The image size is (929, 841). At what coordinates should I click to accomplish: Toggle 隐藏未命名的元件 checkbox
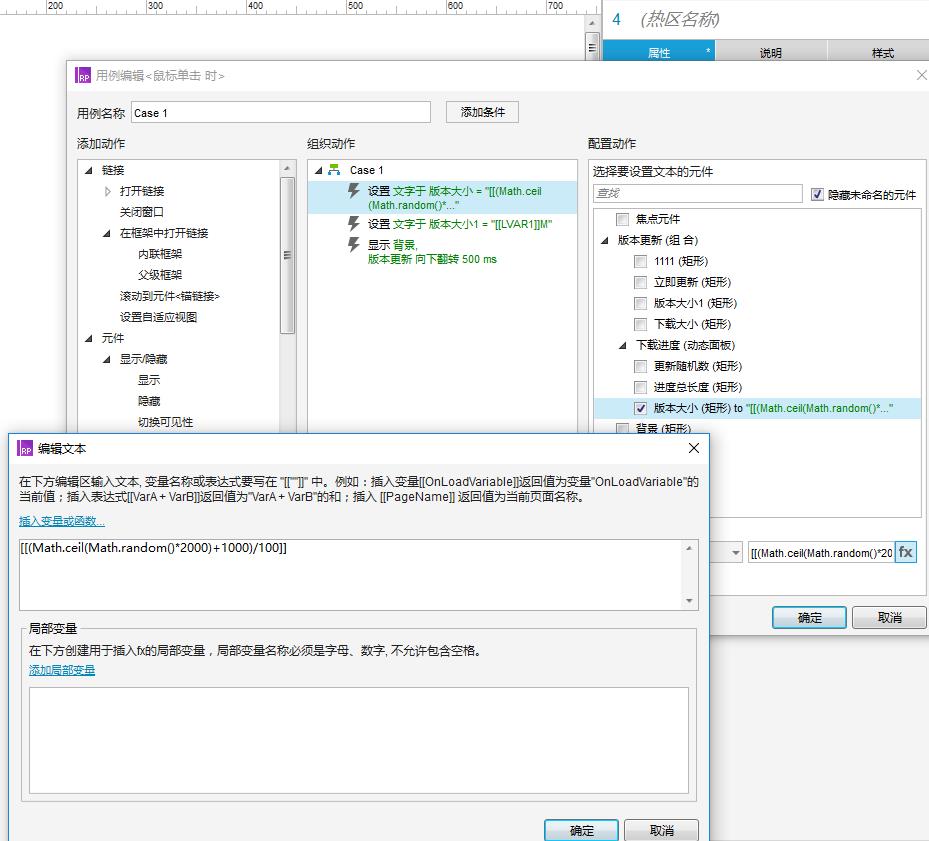click(x=817, y=194)
